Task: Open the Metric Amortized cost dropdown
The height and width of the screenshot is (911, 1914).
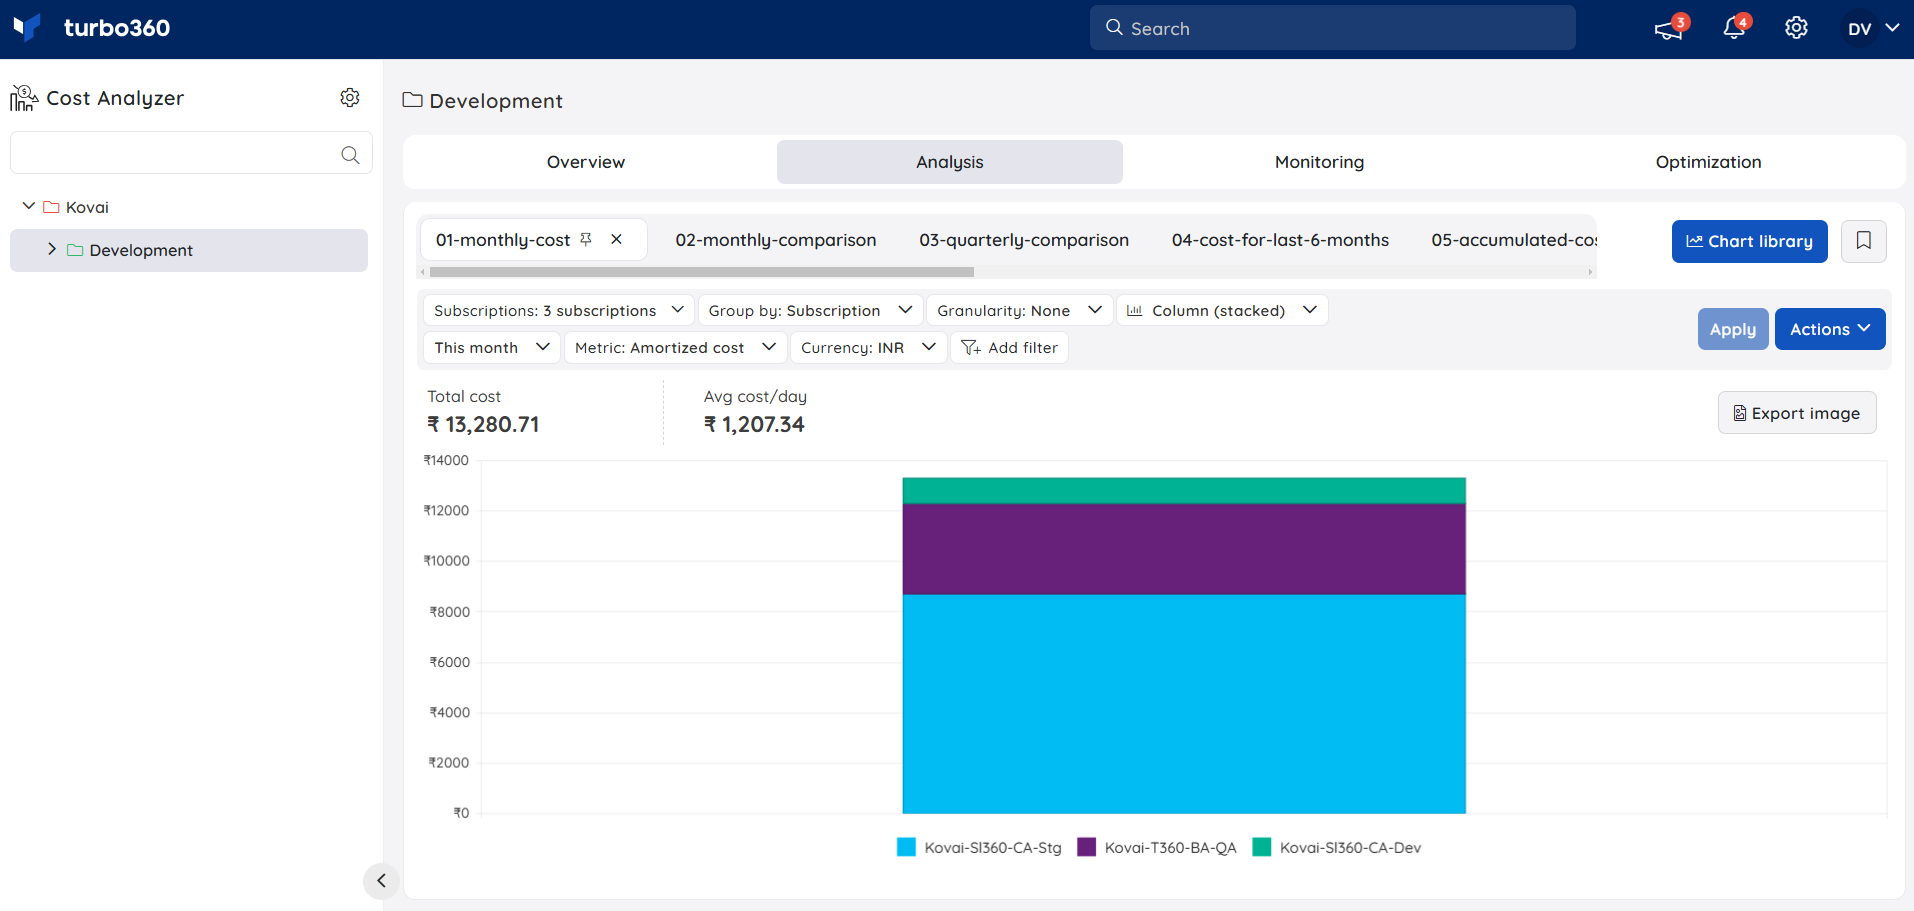Action: tap(675, 347)
